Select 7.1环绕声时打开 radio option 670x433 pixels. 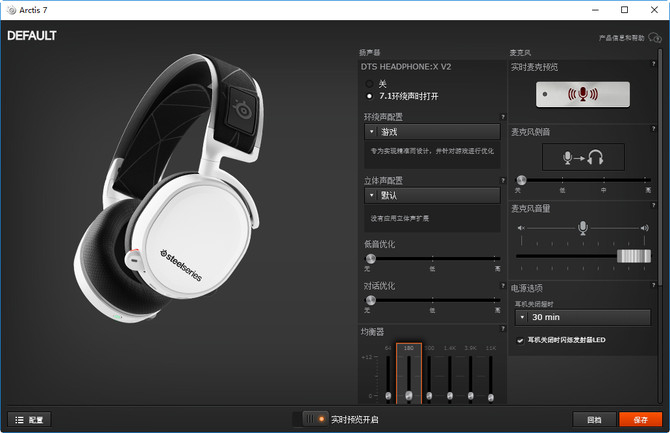point(369,96)
